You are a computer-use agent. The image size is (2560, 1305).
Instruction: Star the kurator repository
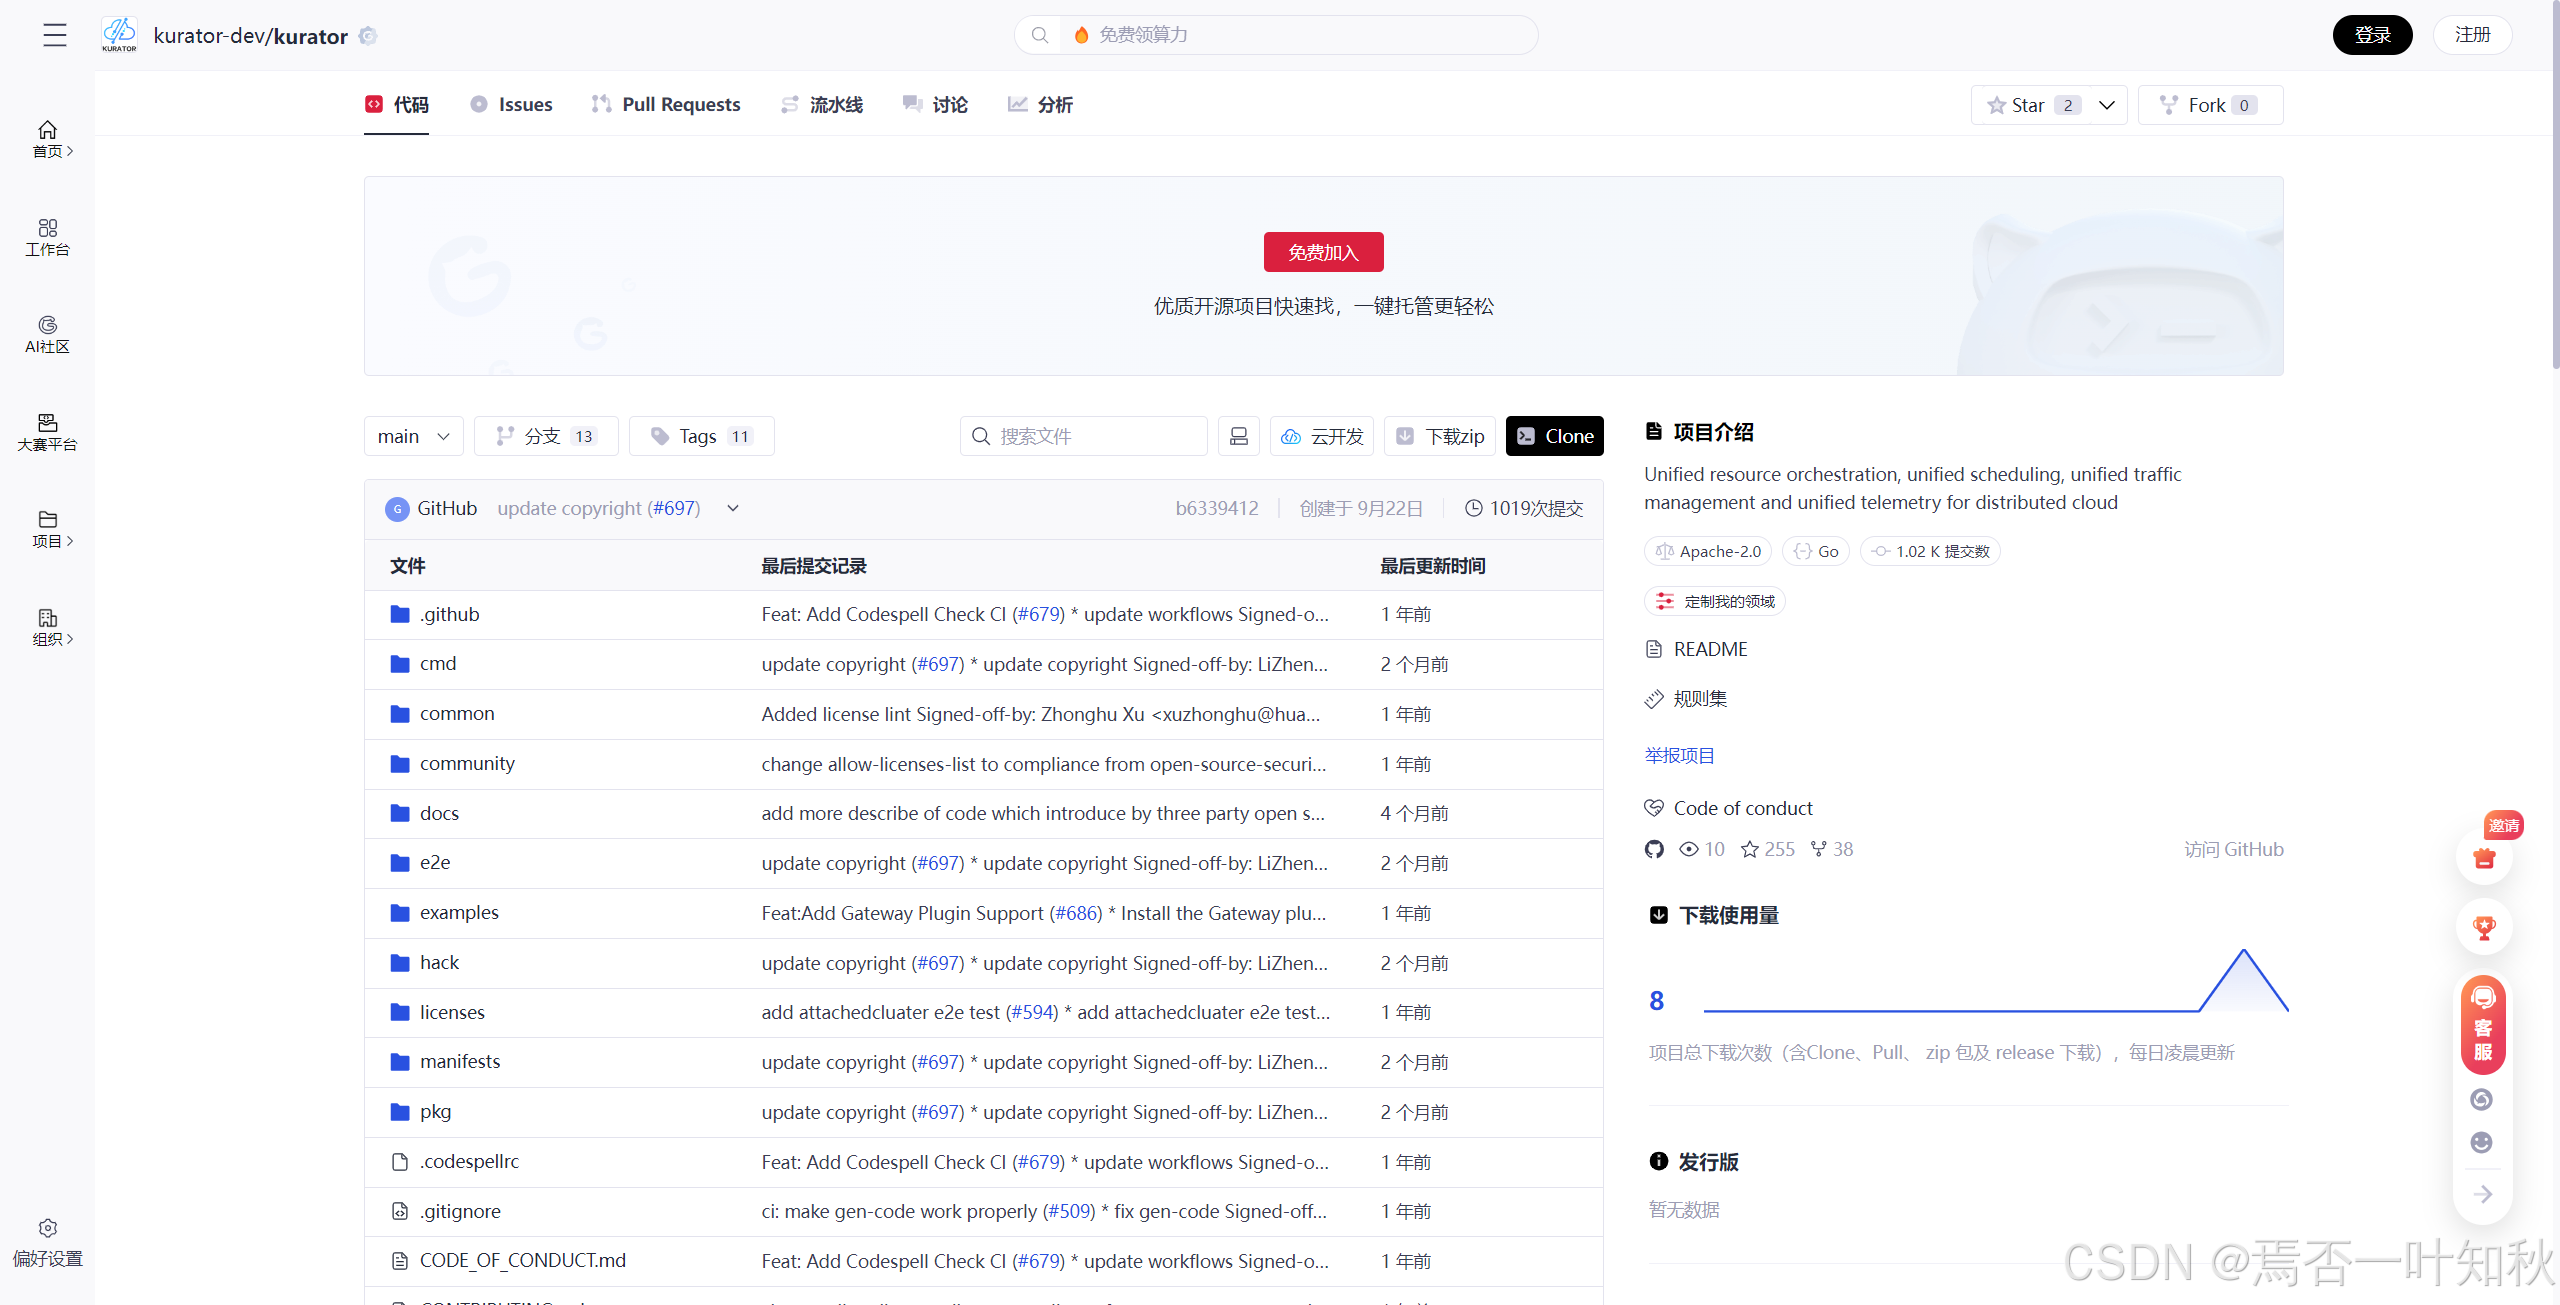click(x=2030, y=105)
